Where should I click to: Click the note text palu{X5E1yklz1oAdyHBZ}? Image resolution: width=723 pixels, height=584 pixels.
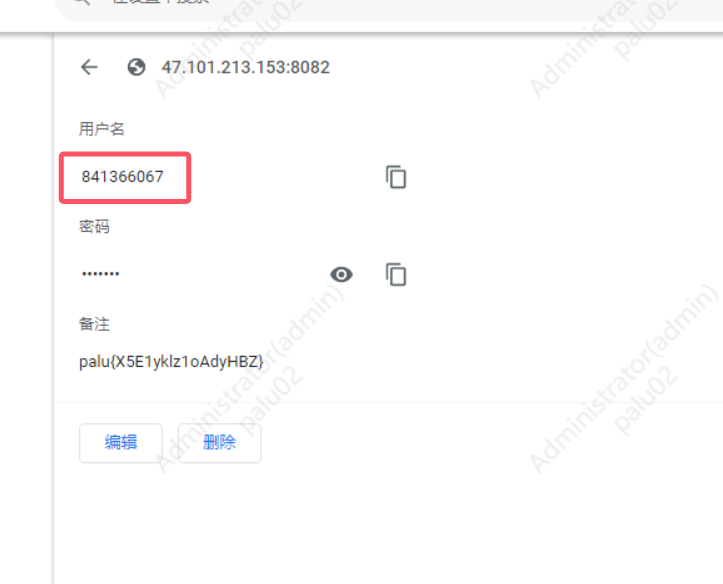point(171,362)
